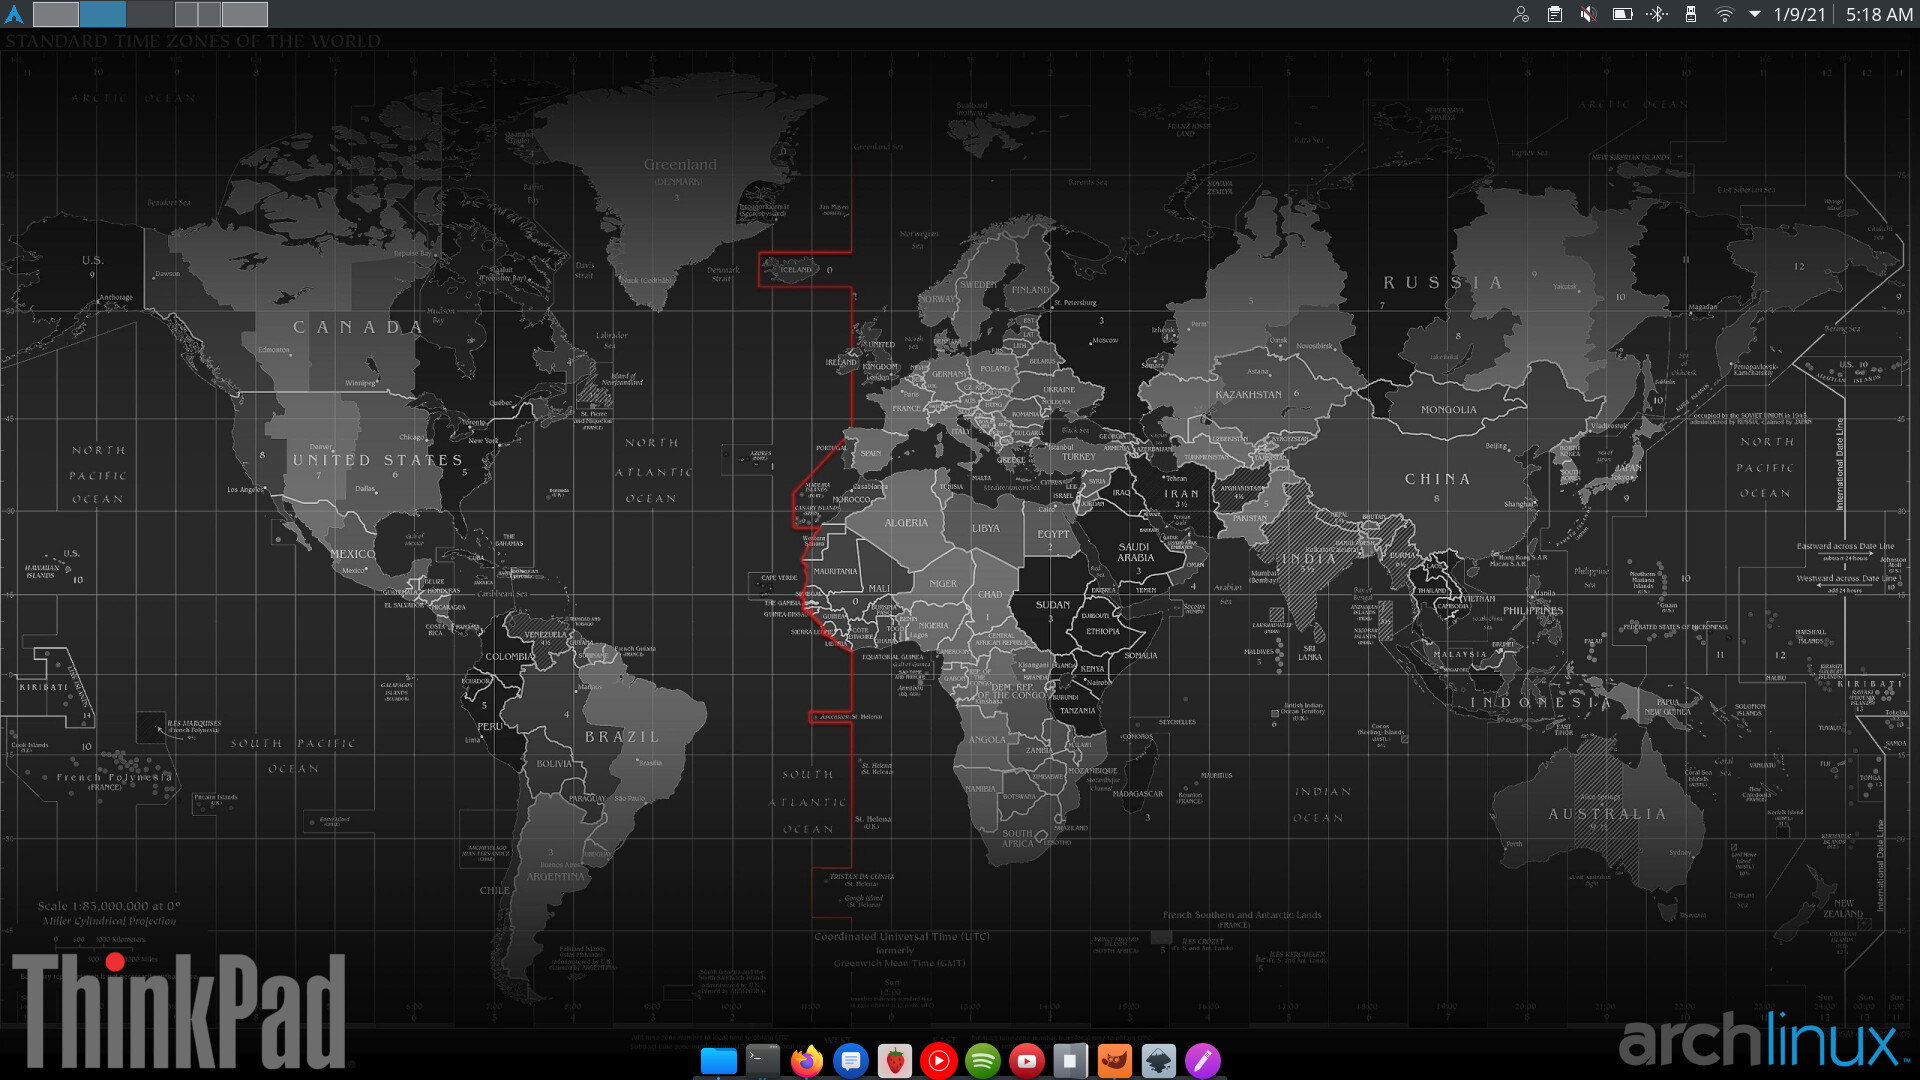Image resolution: width=1920 pixels, height=1080 pixels.
Task: Open the Strawberry music player
Action: [895, 1060]
